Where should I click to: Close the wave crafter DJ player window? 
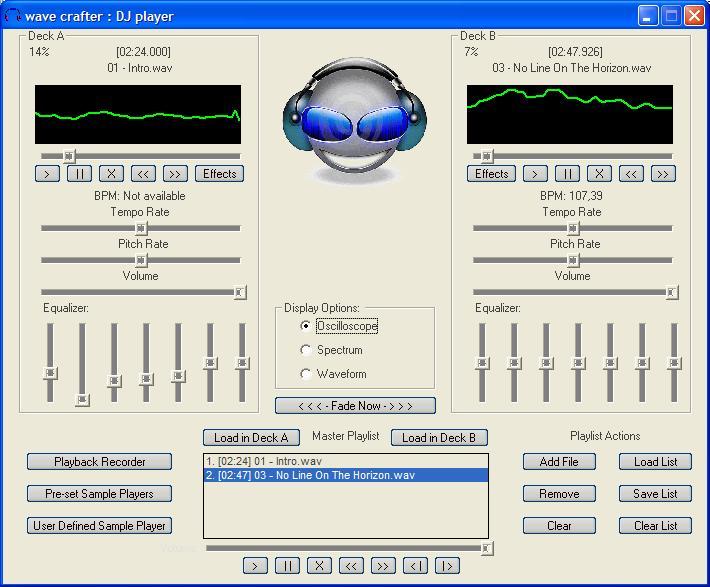pos(695,16)
